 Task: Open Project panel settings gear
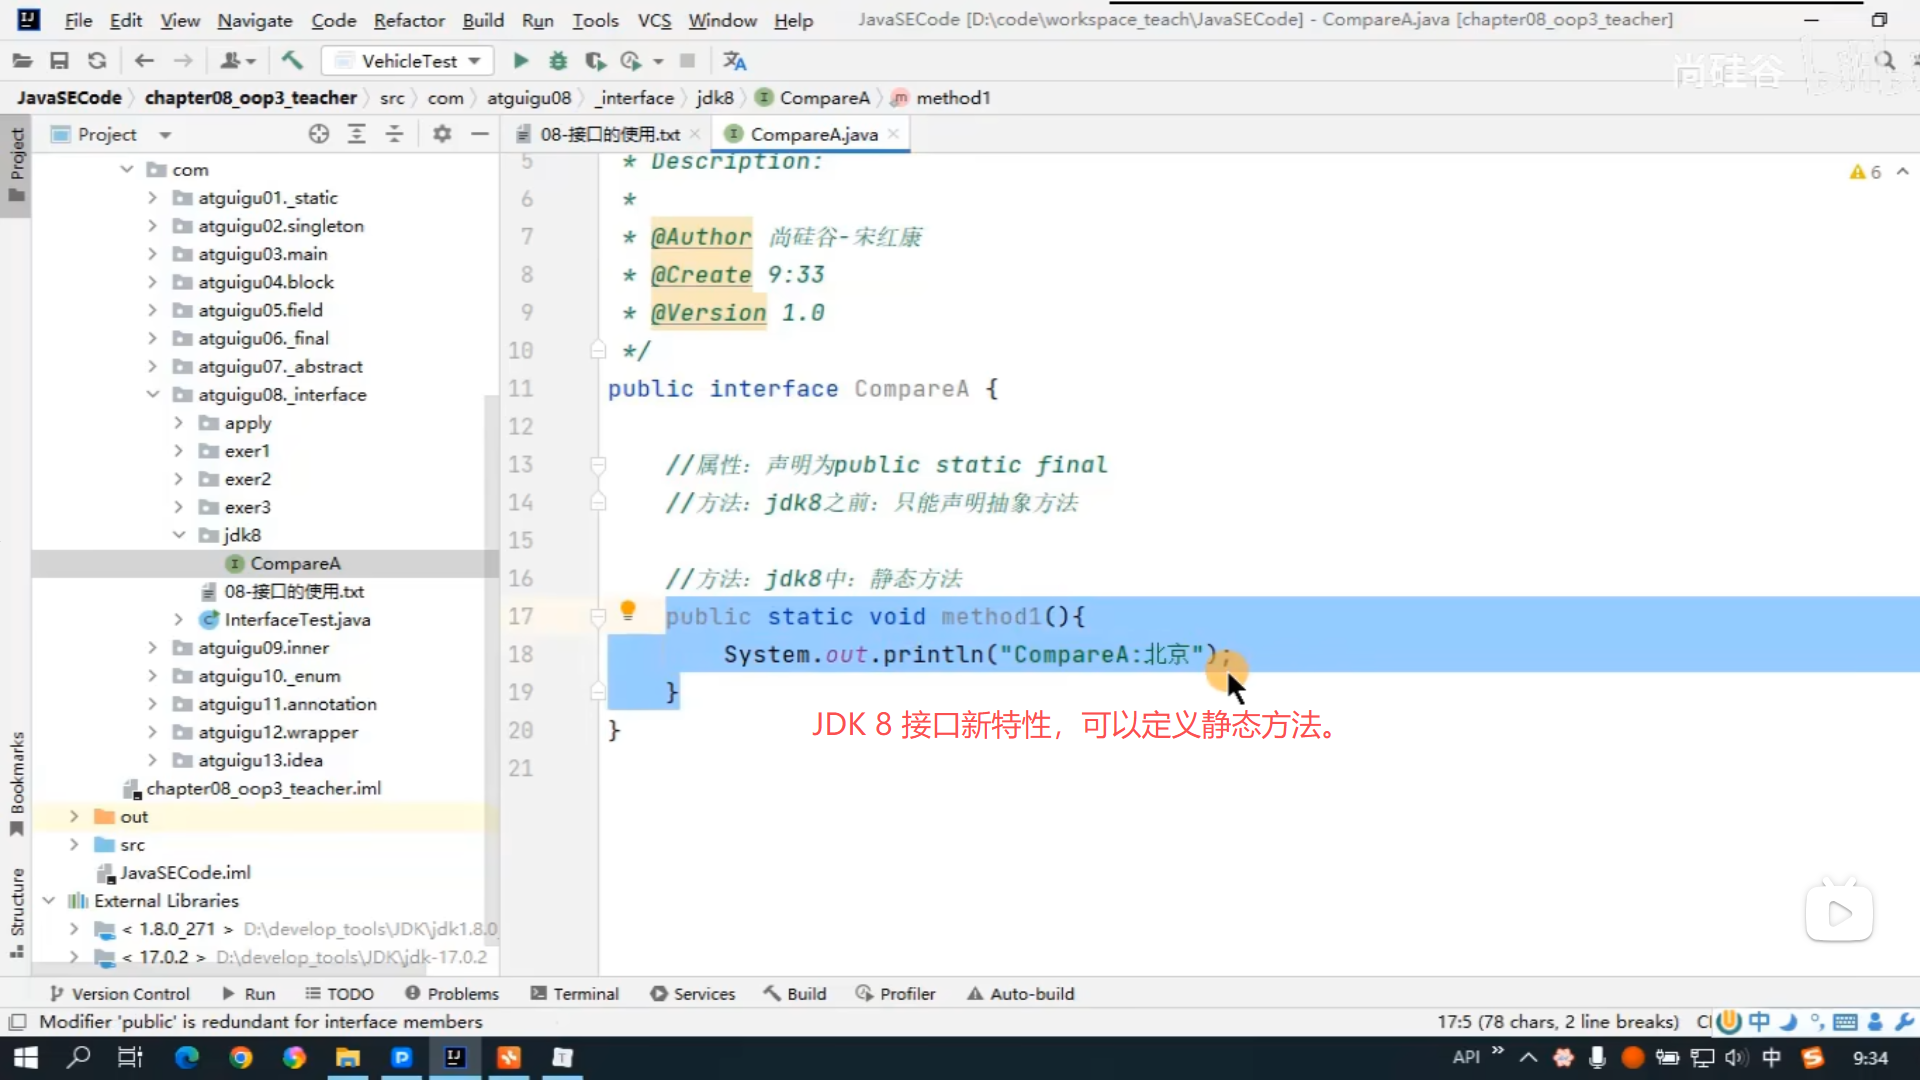(442, 134)
